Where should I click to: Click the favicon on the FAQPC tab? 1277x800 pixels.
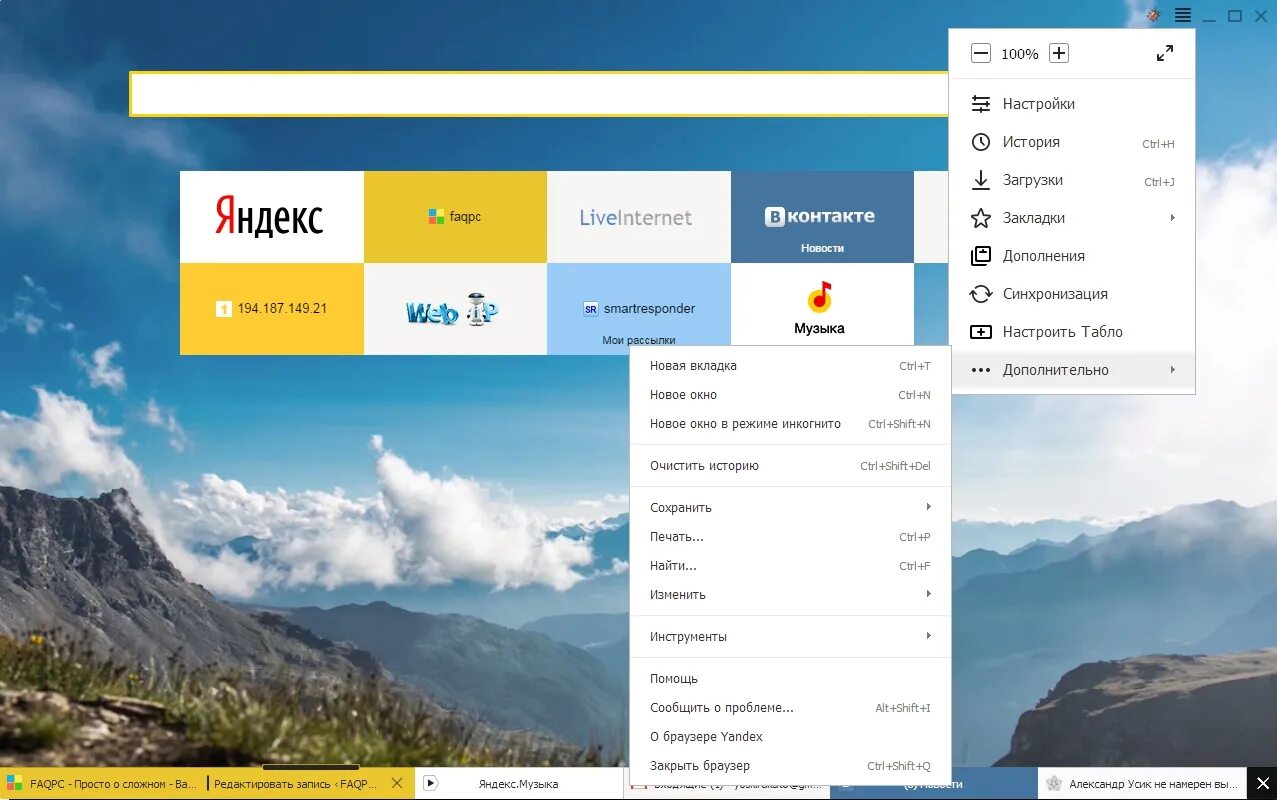(15, 784)
